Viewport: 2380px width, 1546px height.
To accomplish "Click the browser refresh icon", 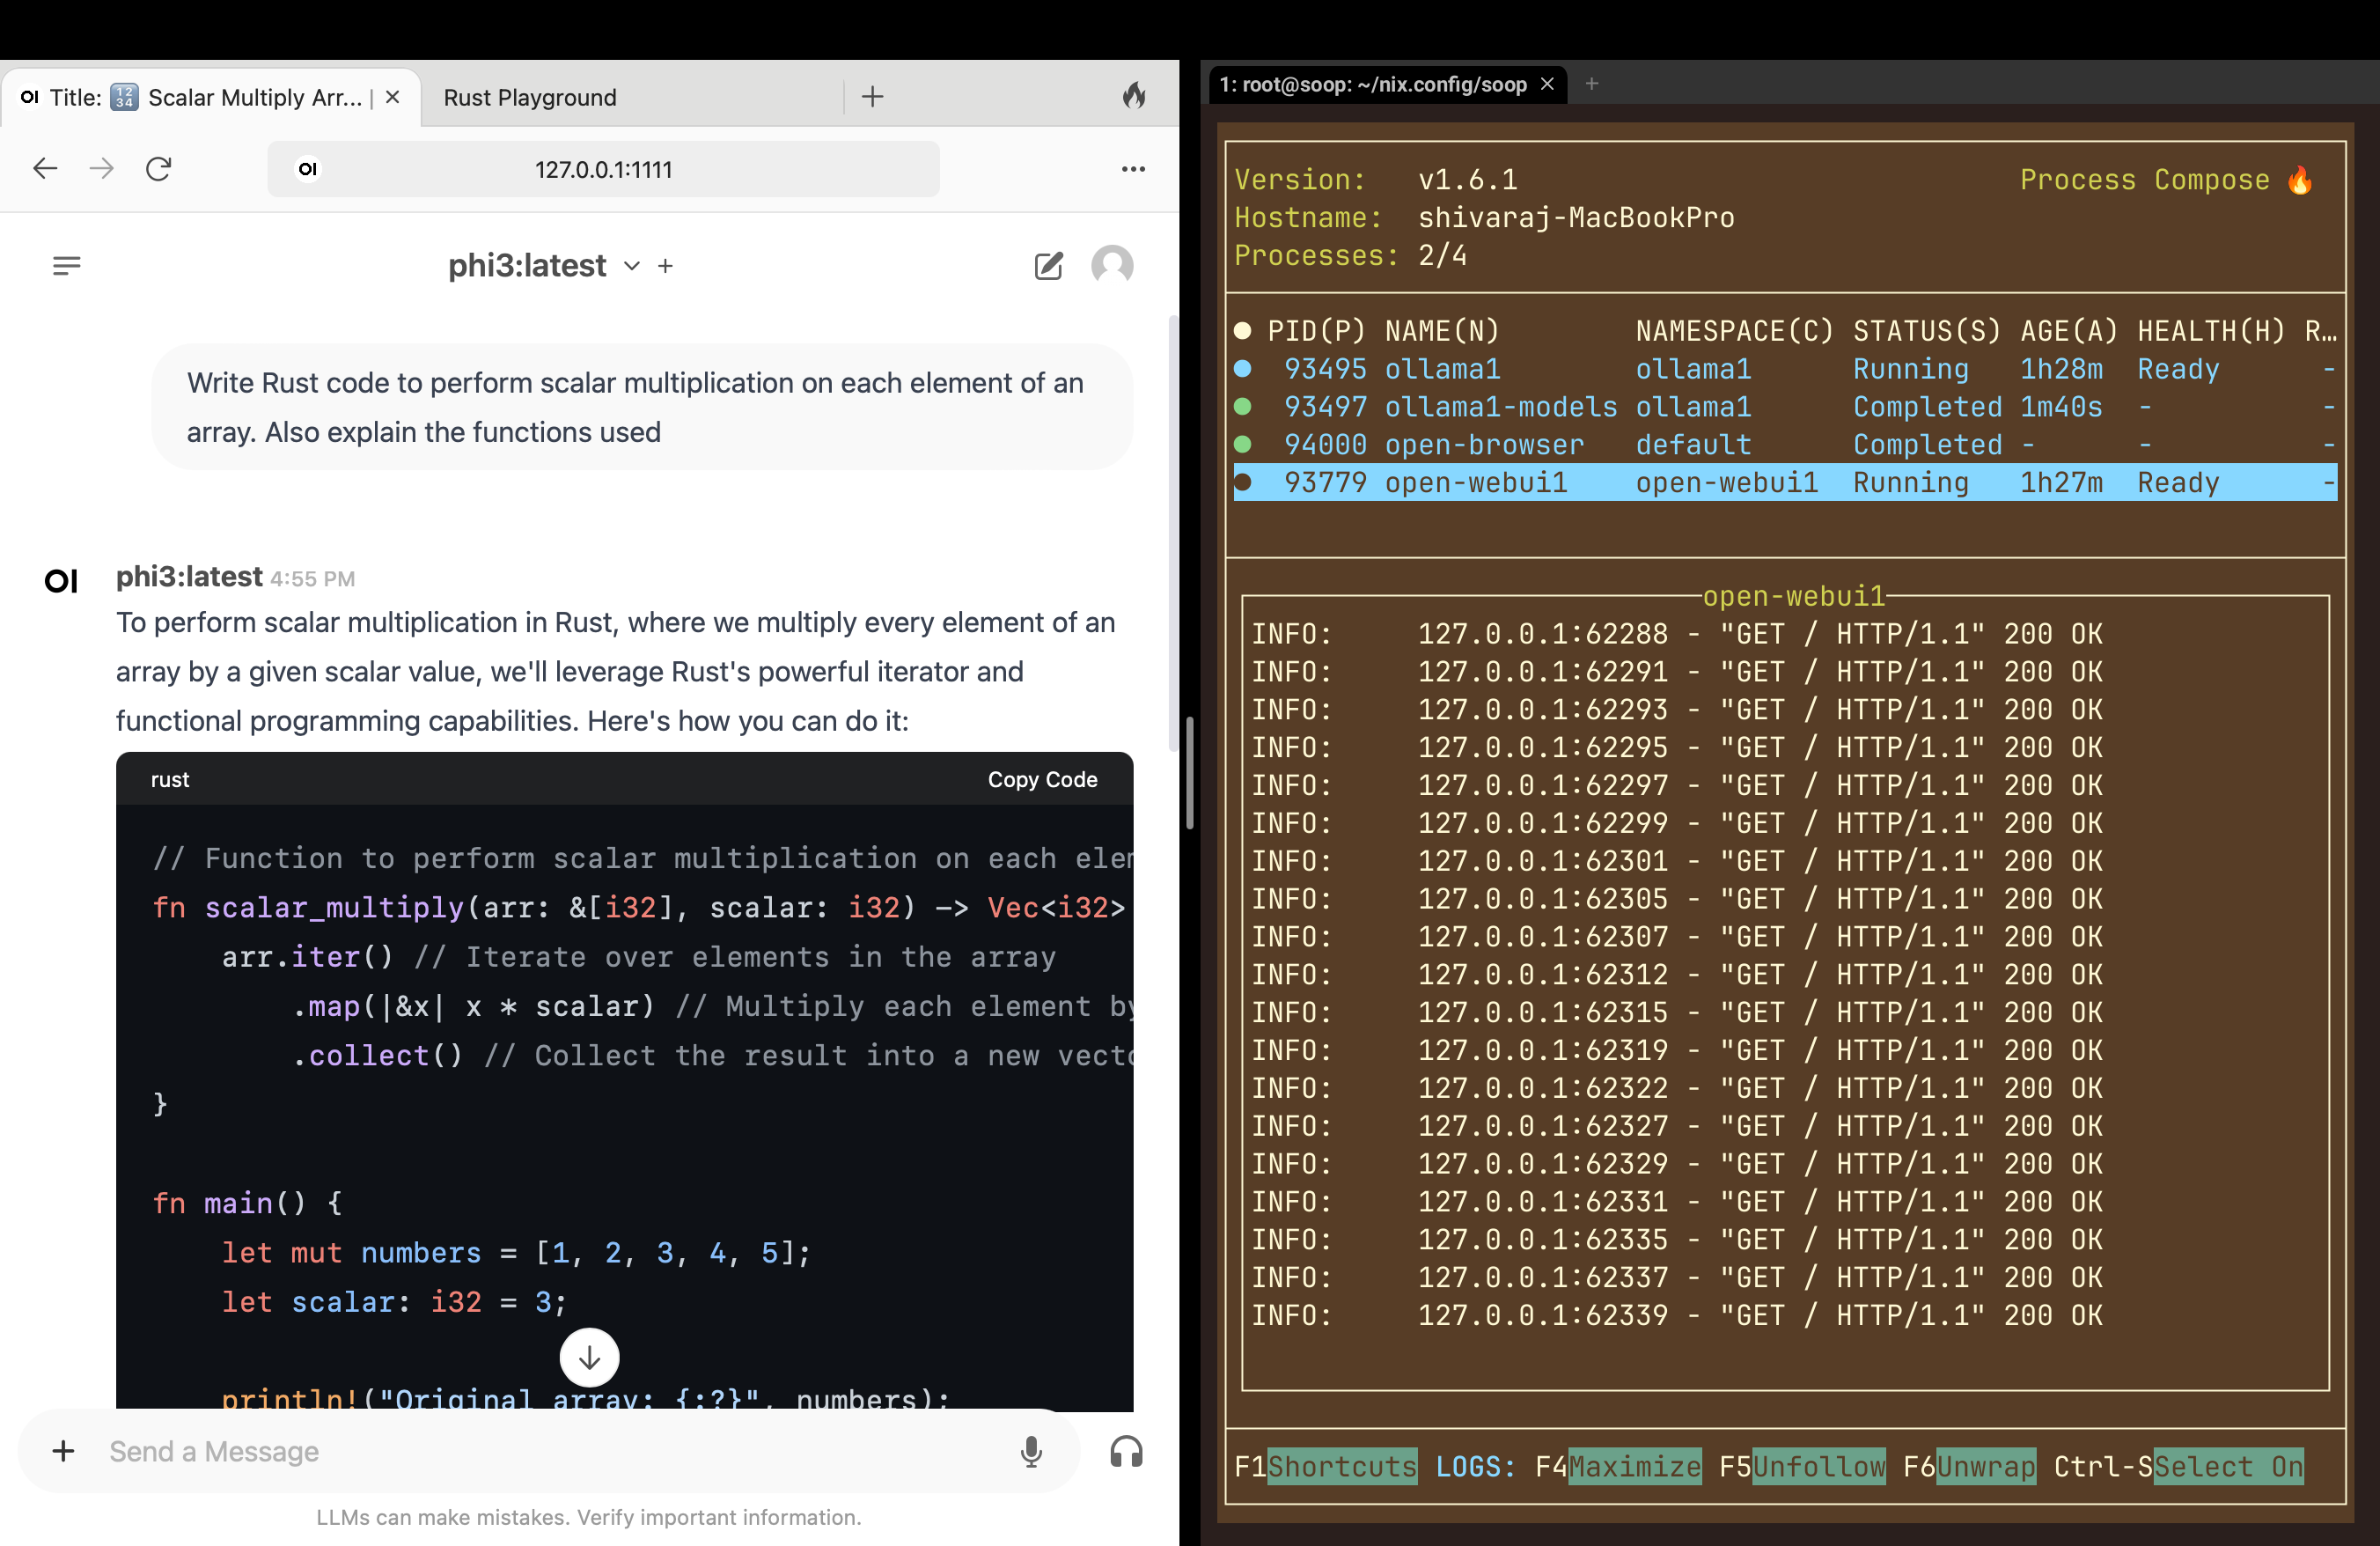I will coord(158,168).
